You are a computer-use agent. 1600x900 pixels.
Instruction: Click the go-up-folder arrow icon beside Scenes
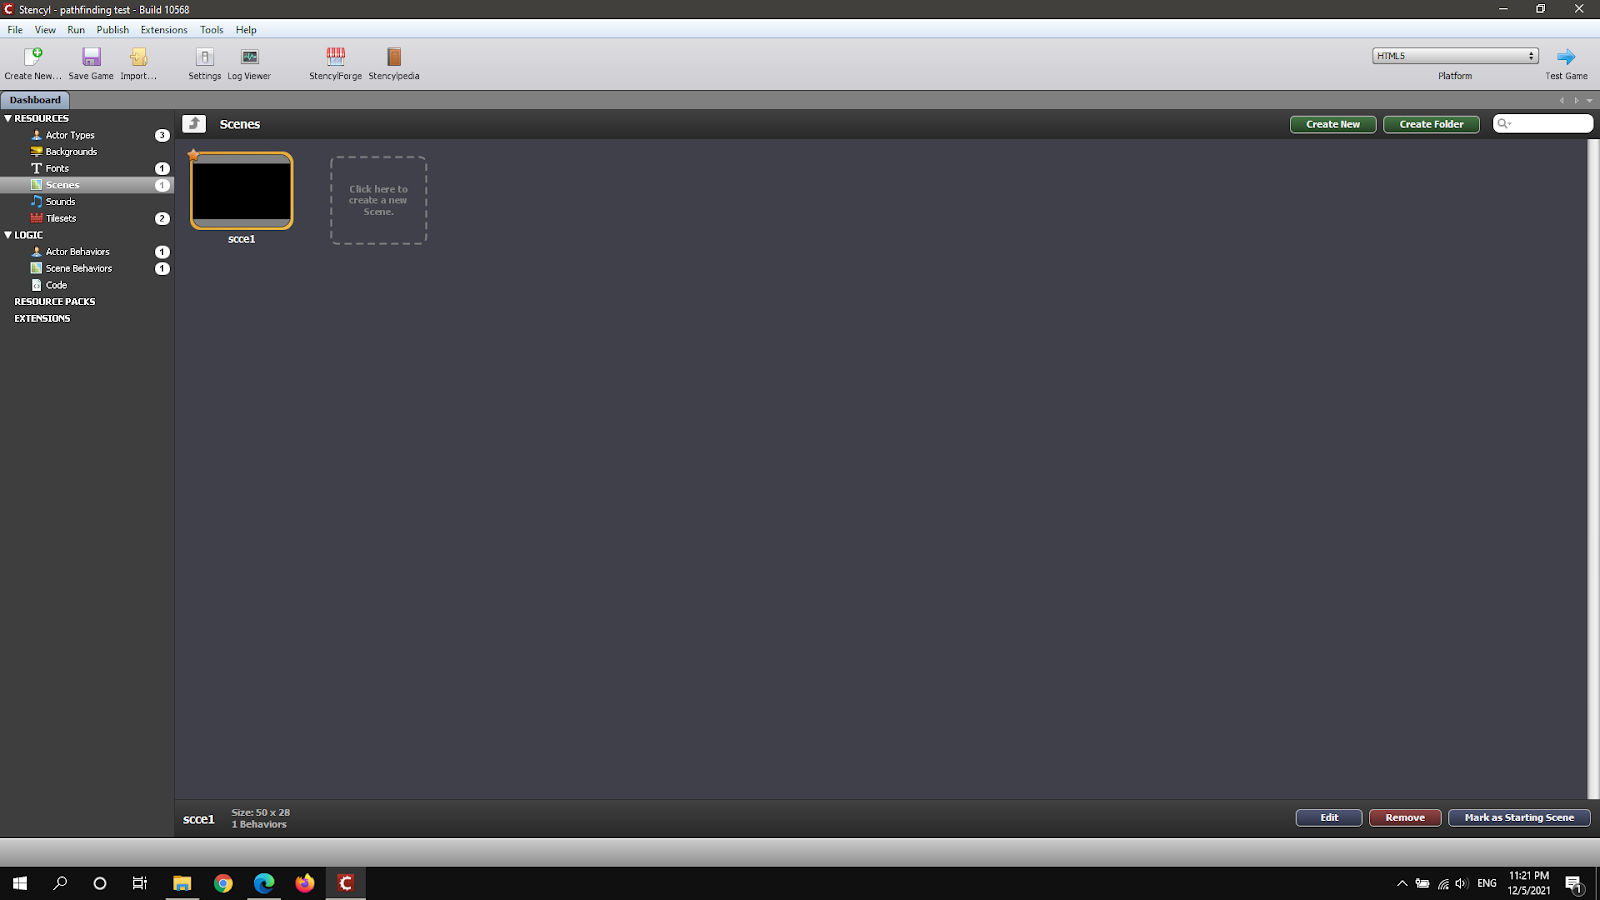pos(194,124)
